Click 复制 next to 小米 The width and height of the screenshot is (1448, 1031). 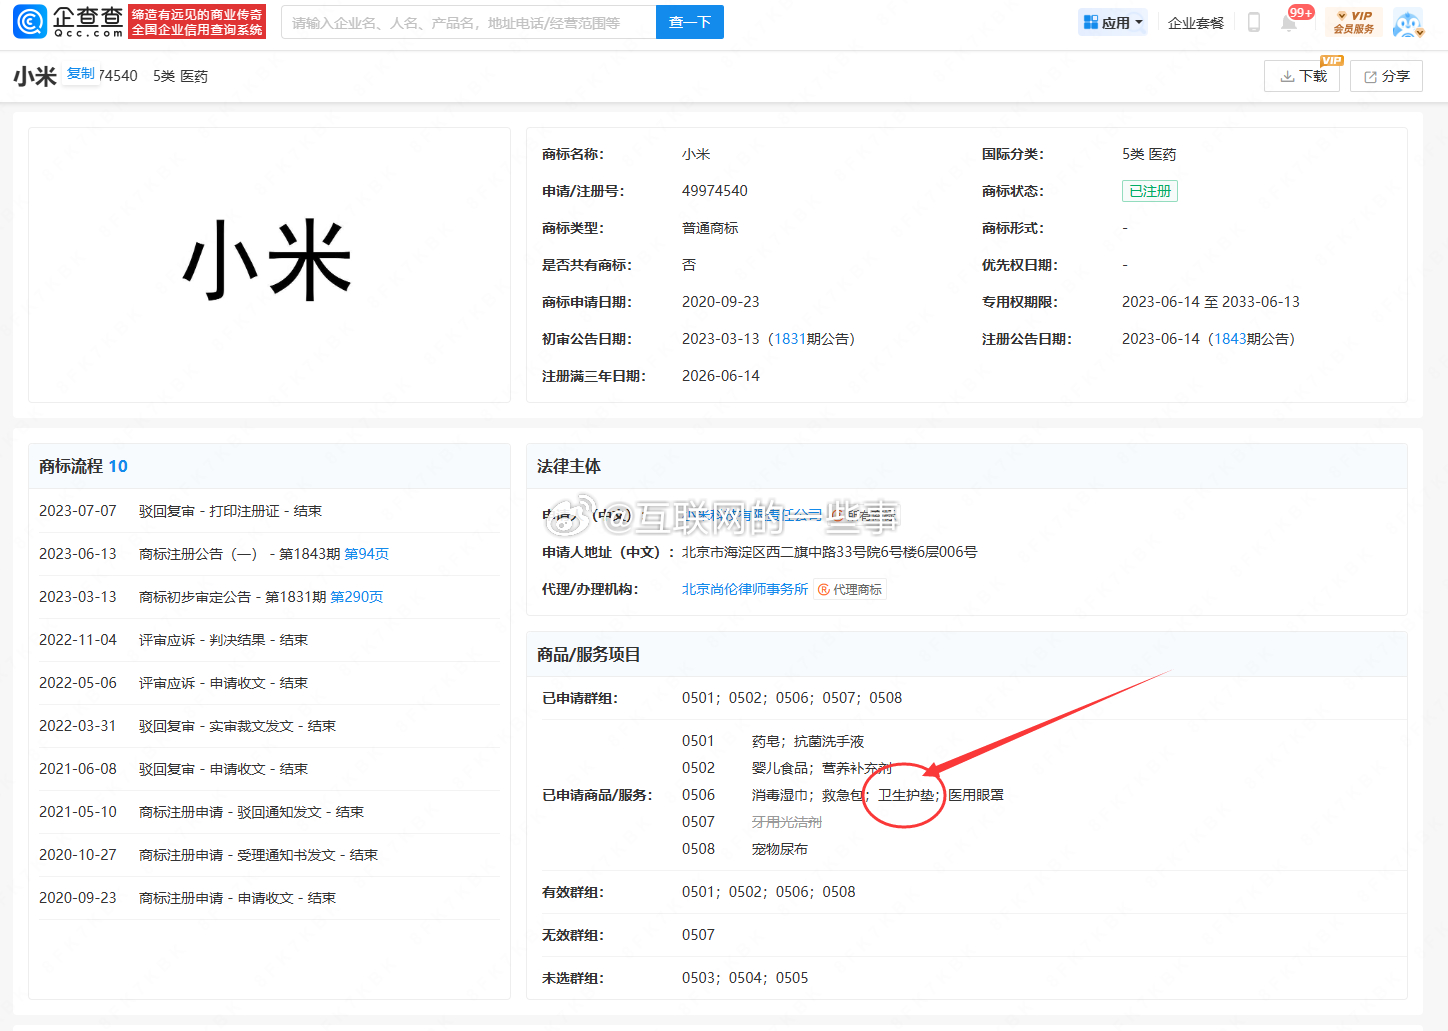81,74
